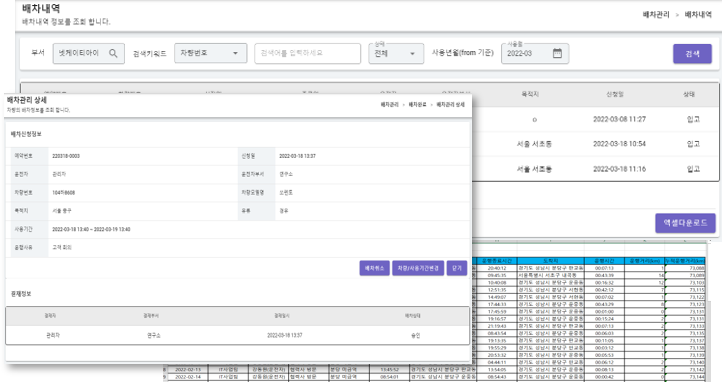The height and width of the screenshot is (382, 722).
Task: Click the 운전자 value 관리자
Action: pyautogui.click(x=59, y=174)
